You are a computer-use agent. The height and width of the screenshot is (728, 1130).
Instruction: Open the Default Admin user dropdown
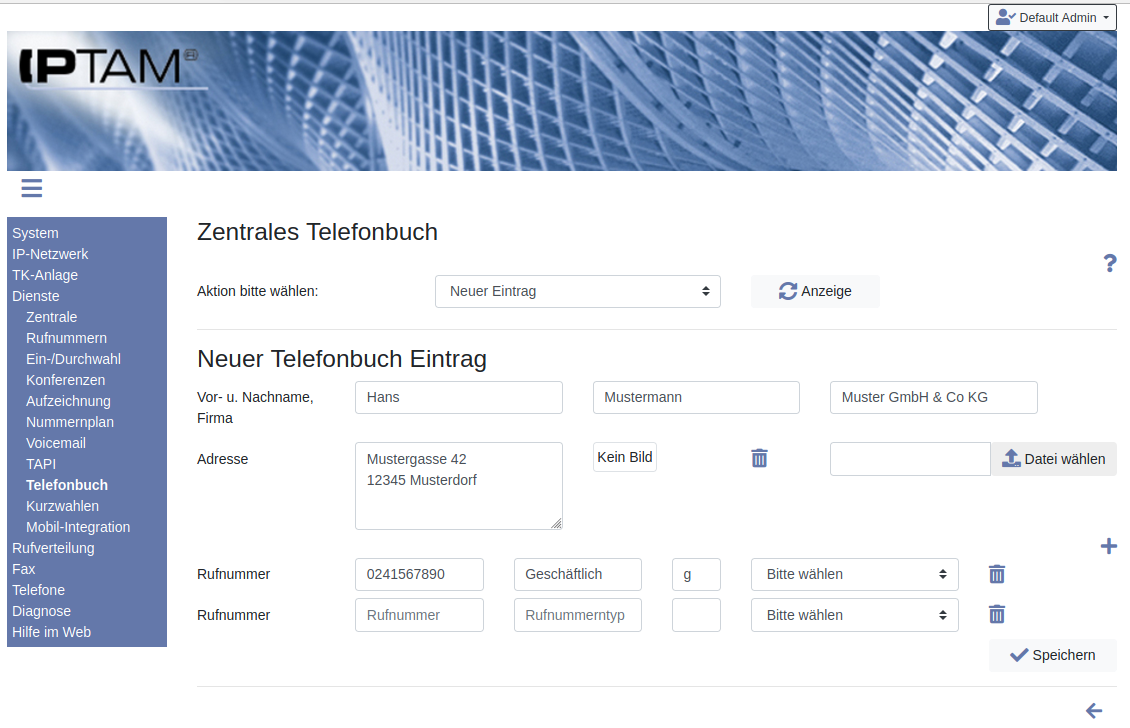(x=1052, y=17)
